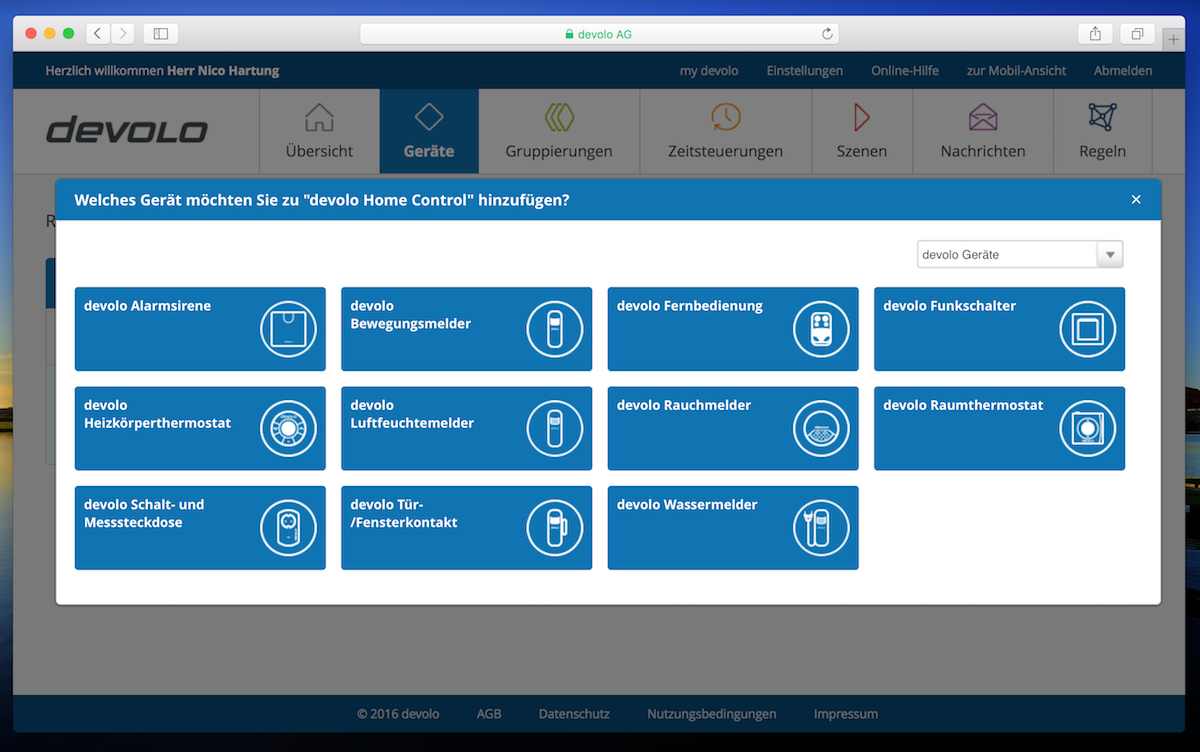Click Abmelden to log out
Image resolution: width=1200 pixels, height=752 pixels.
coord(1123,71)
